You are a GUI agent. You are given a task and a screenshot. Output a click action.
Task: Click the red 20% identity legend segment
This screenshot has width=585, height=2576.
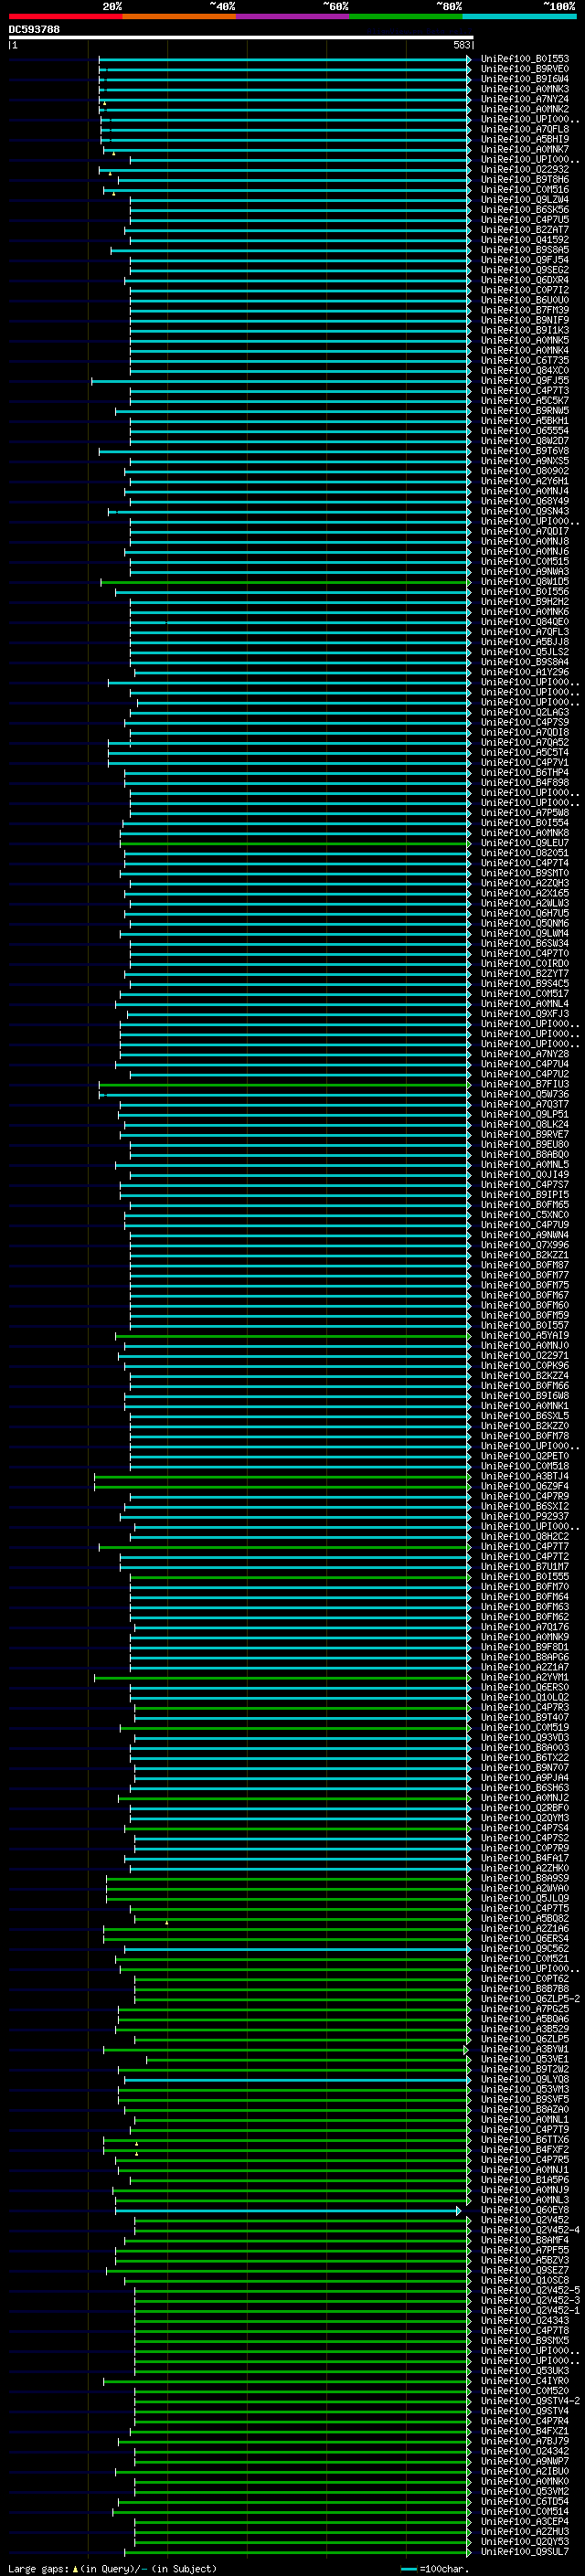coord(65,16)
